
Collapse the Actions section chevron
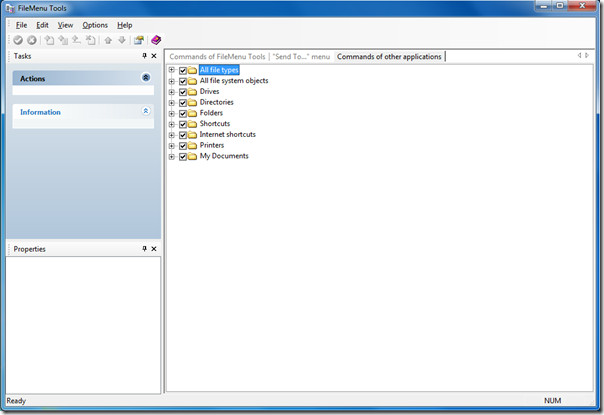(x=146, y=77)
